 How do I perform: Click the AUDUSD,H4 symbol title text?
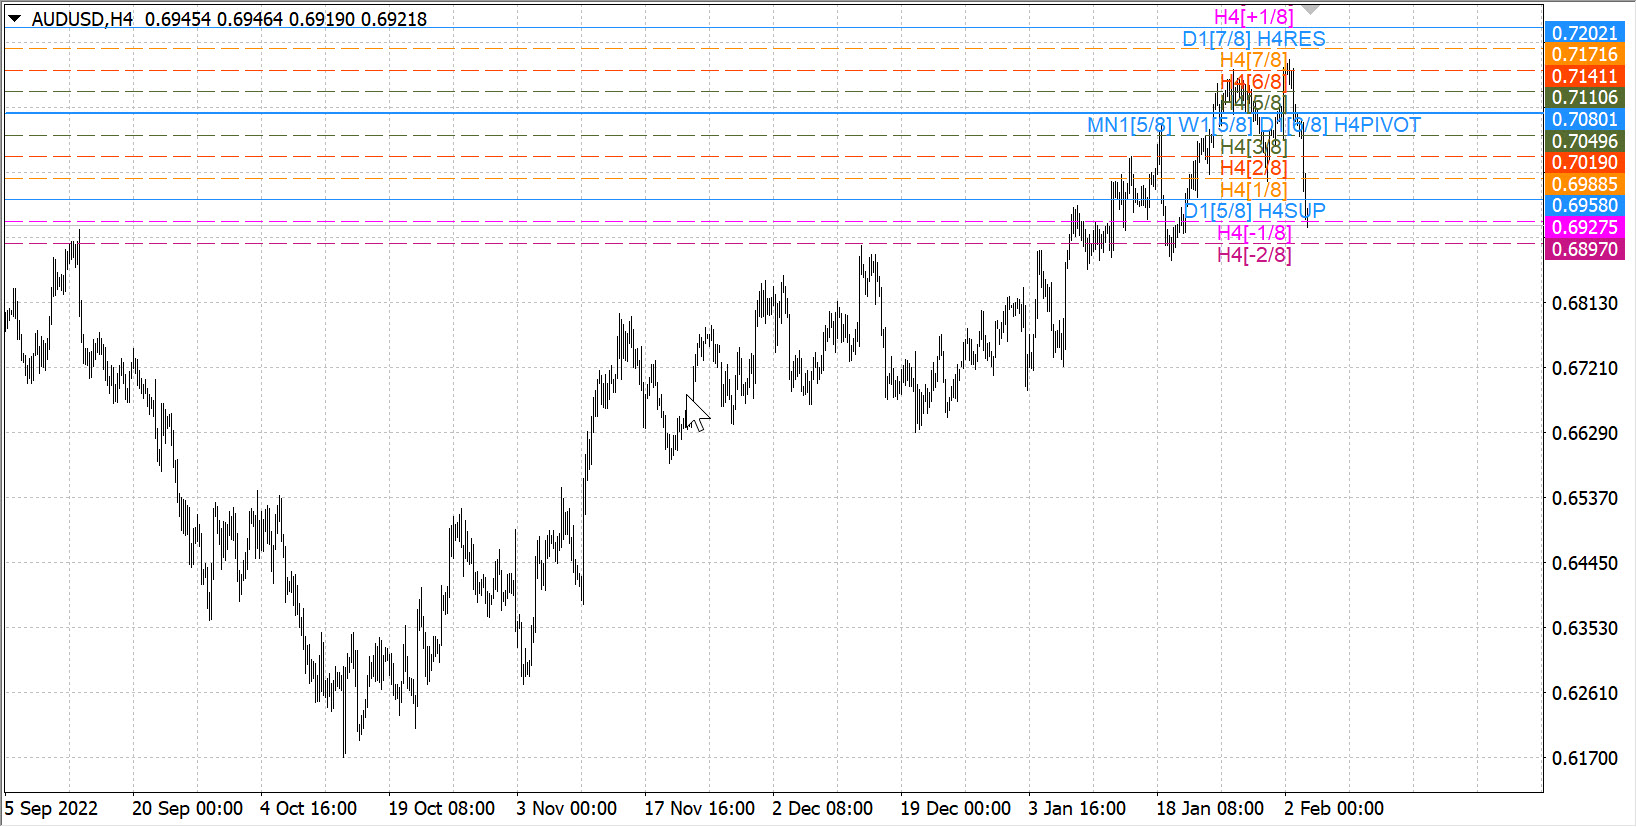82,19
